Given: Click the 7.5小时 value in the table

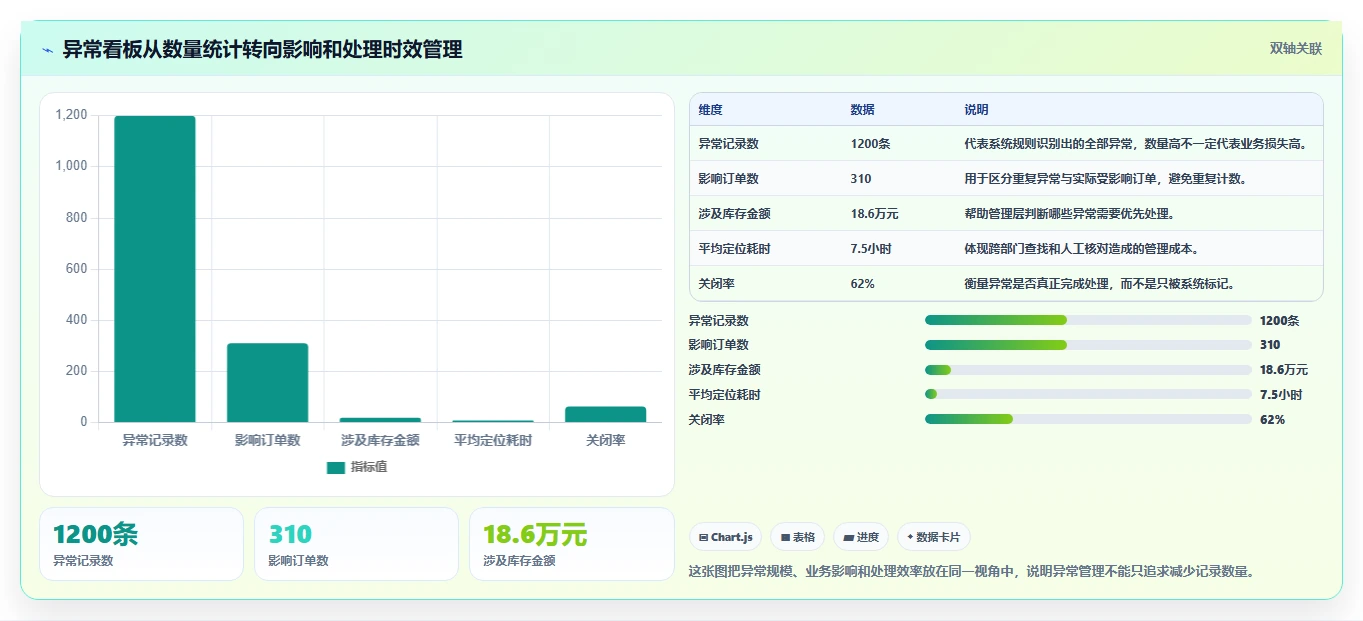Looking at the screenshot, I should pos(870,249).
